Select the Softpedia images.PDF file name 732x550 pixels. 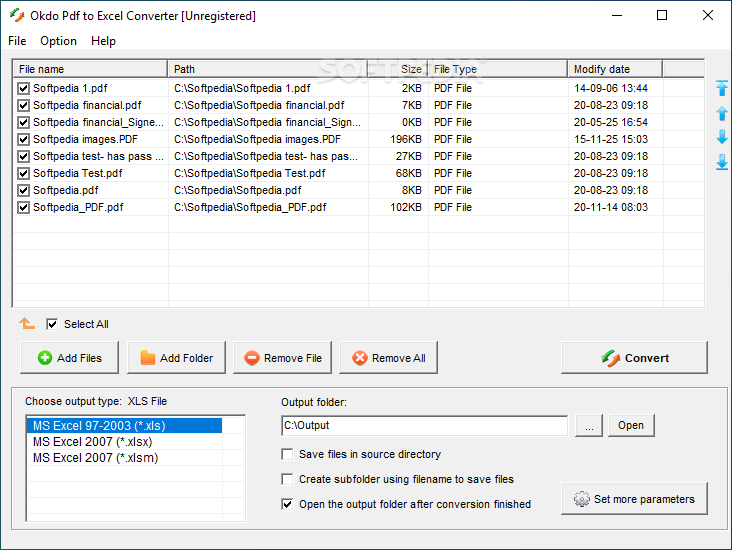[85, 139]
